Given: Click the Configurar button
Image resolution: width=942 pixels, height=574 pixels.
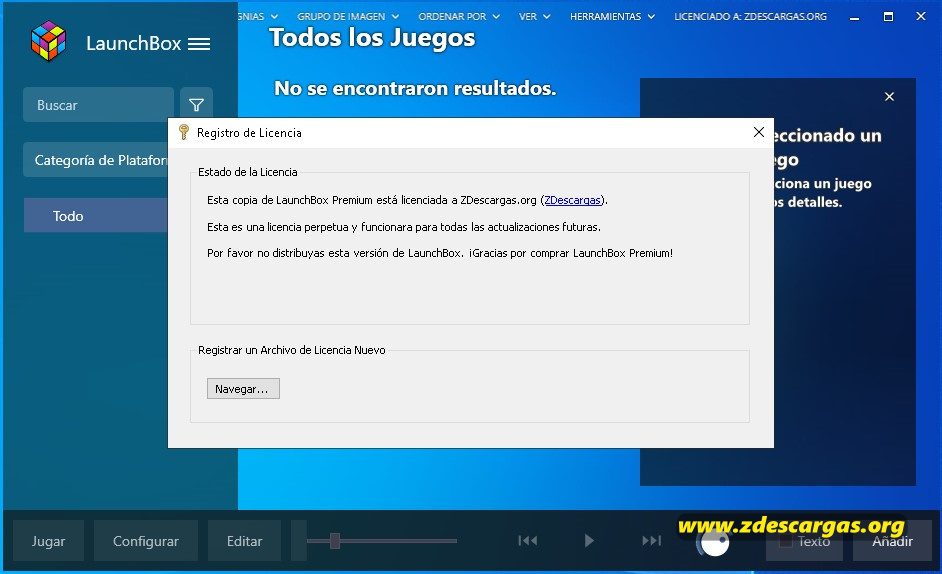Looking at the screenshot, I should pos(146,541).
